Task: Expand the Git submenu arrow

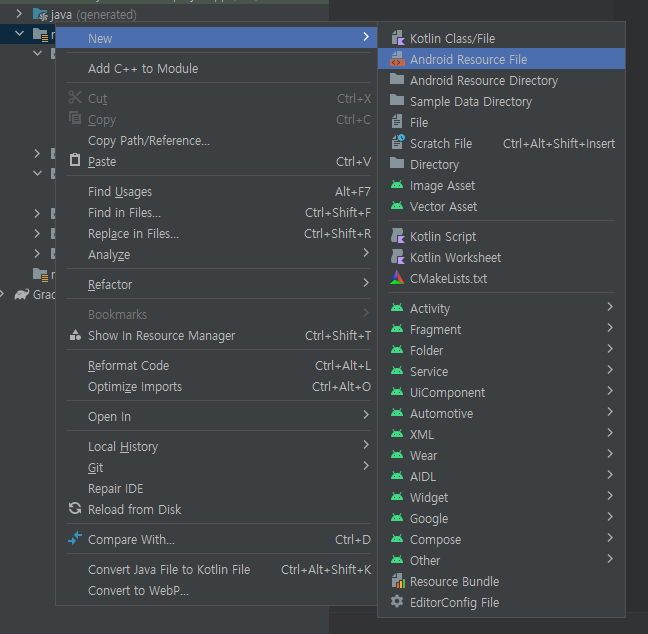Action: coord(366,466)
